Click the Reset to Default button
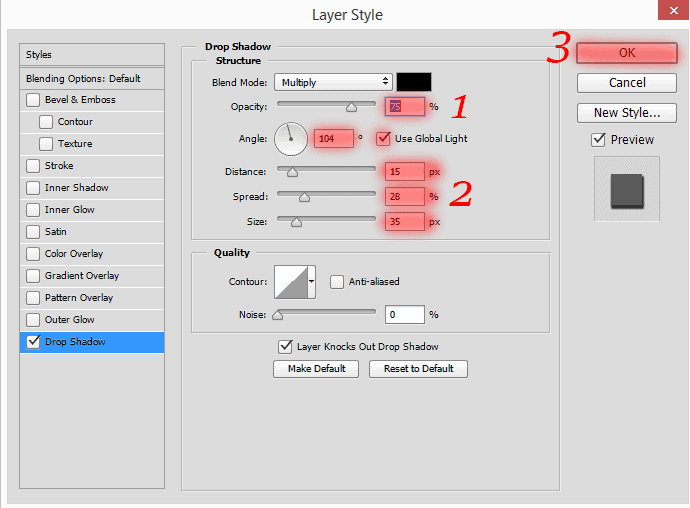The width and height of the screenshot is (690, 508). (x=418, y=369)
